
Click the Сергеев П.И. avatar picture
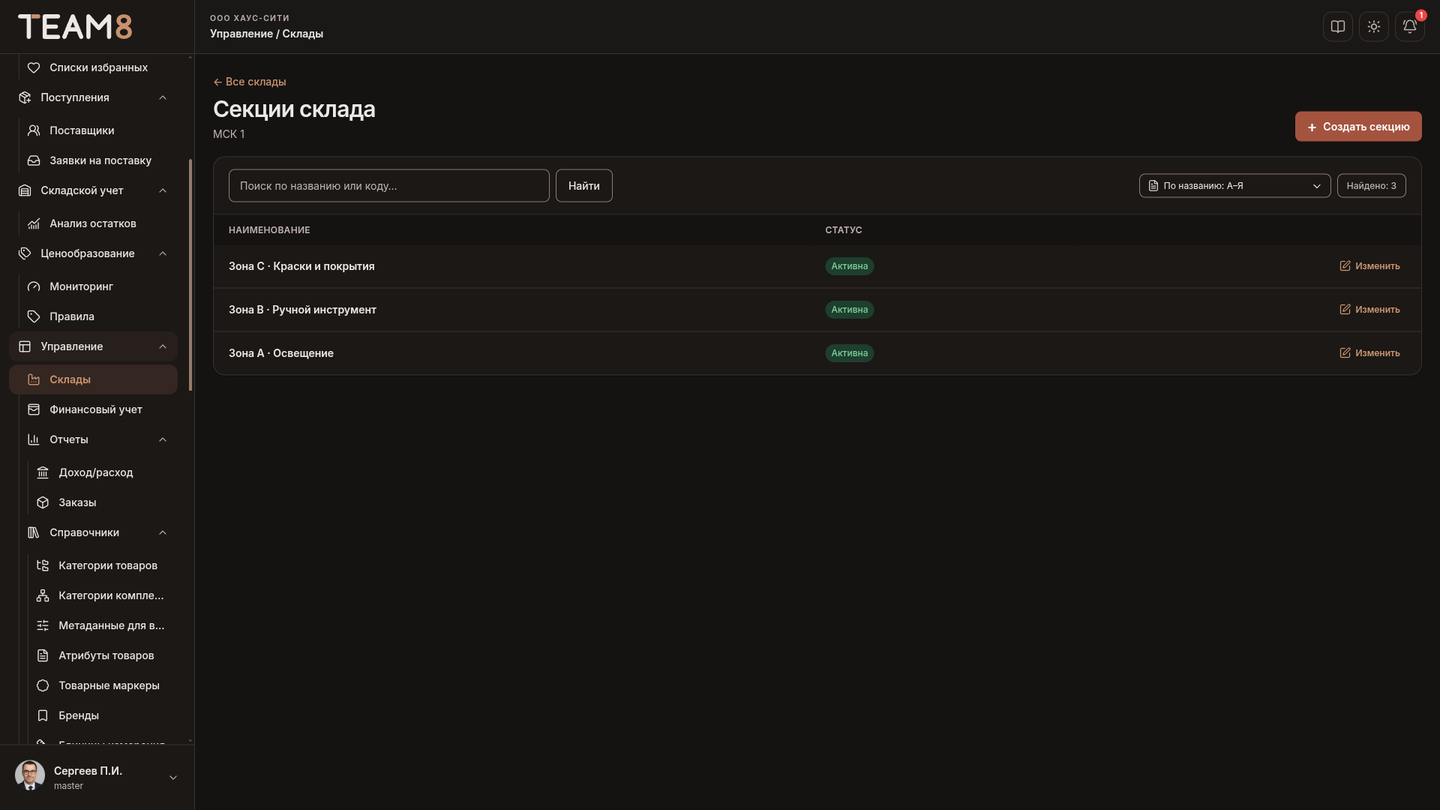click(x=30, y=776)
